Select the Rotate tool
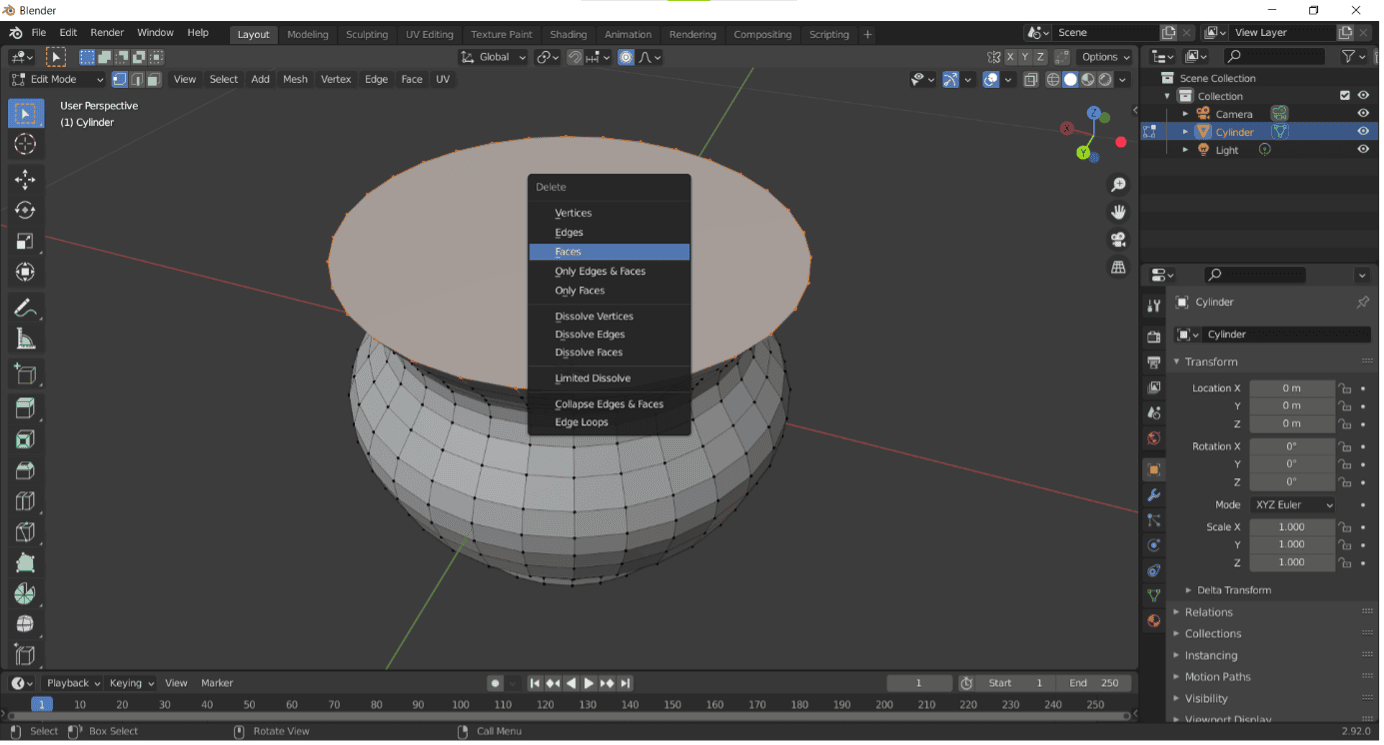The height and width of the screenshot is (745, 1384). coord(25,210)
